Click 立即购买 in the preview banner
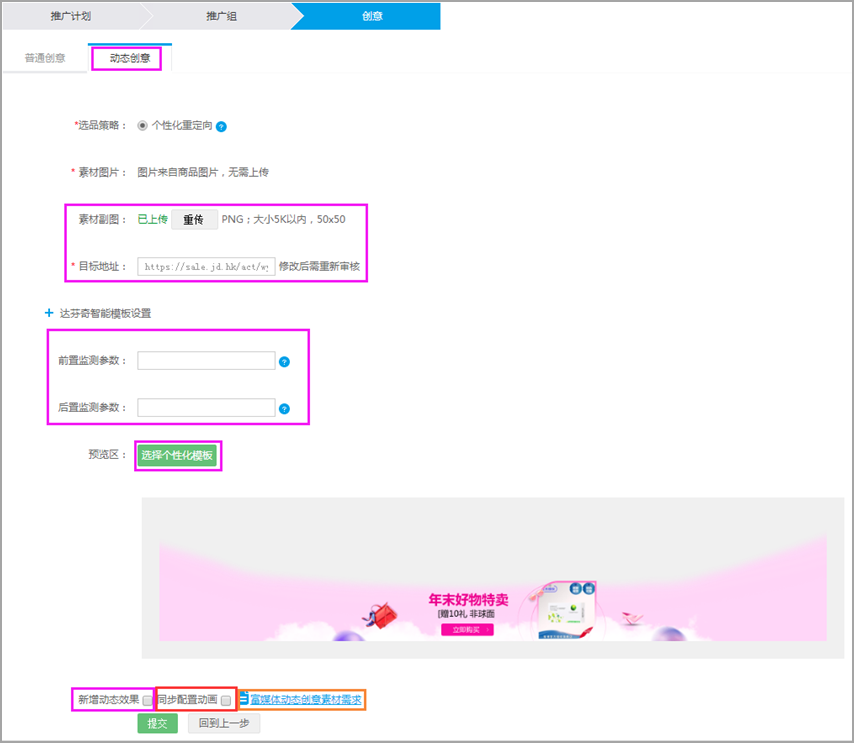Screen dimensions: 854x743 [467, 630]
